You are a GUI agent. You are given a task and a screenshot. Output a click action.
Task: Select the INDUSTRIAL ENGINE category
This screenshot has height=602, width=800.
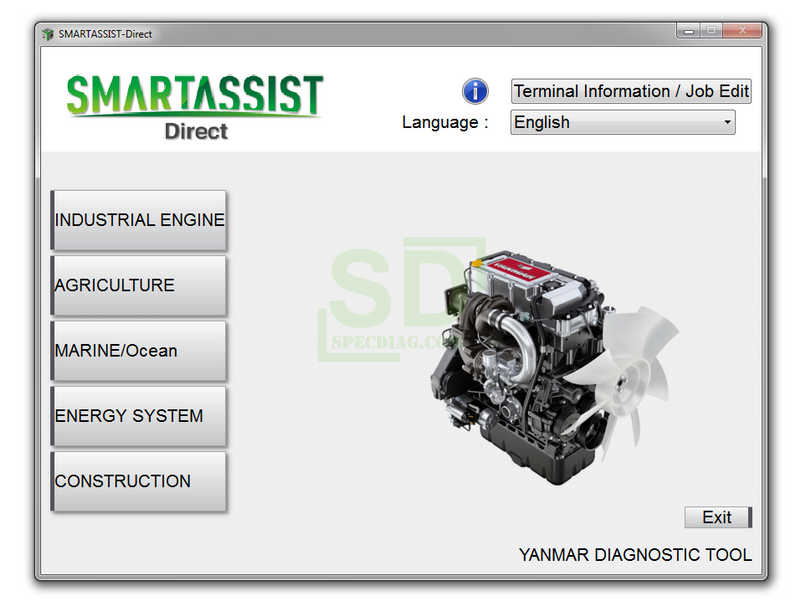(x=139, y=220)
